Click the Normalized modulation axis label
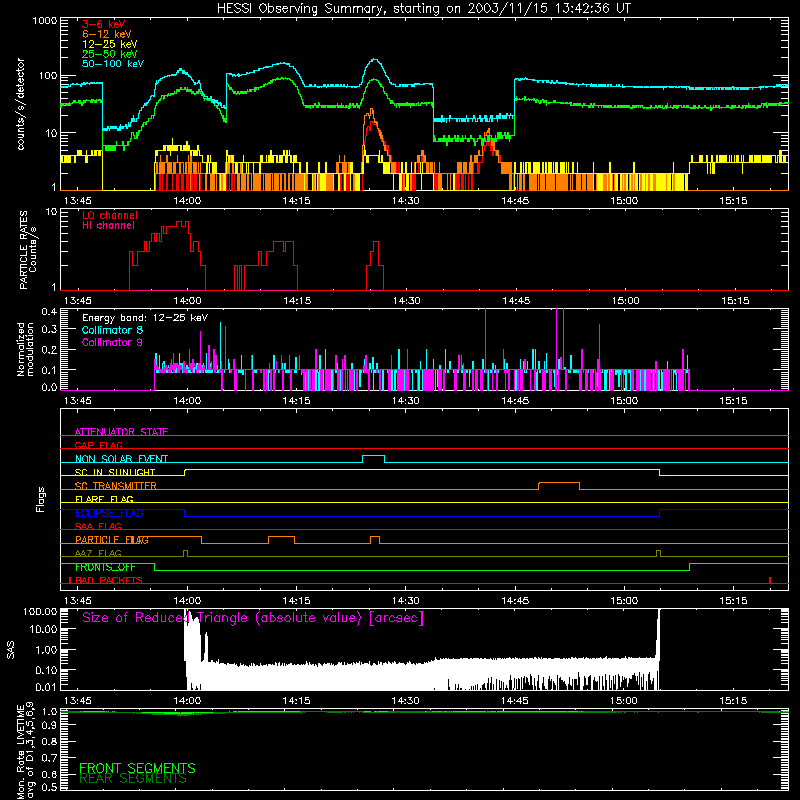Image resolution: width=800 pixels, height=800 pixels. coord(26,349)
